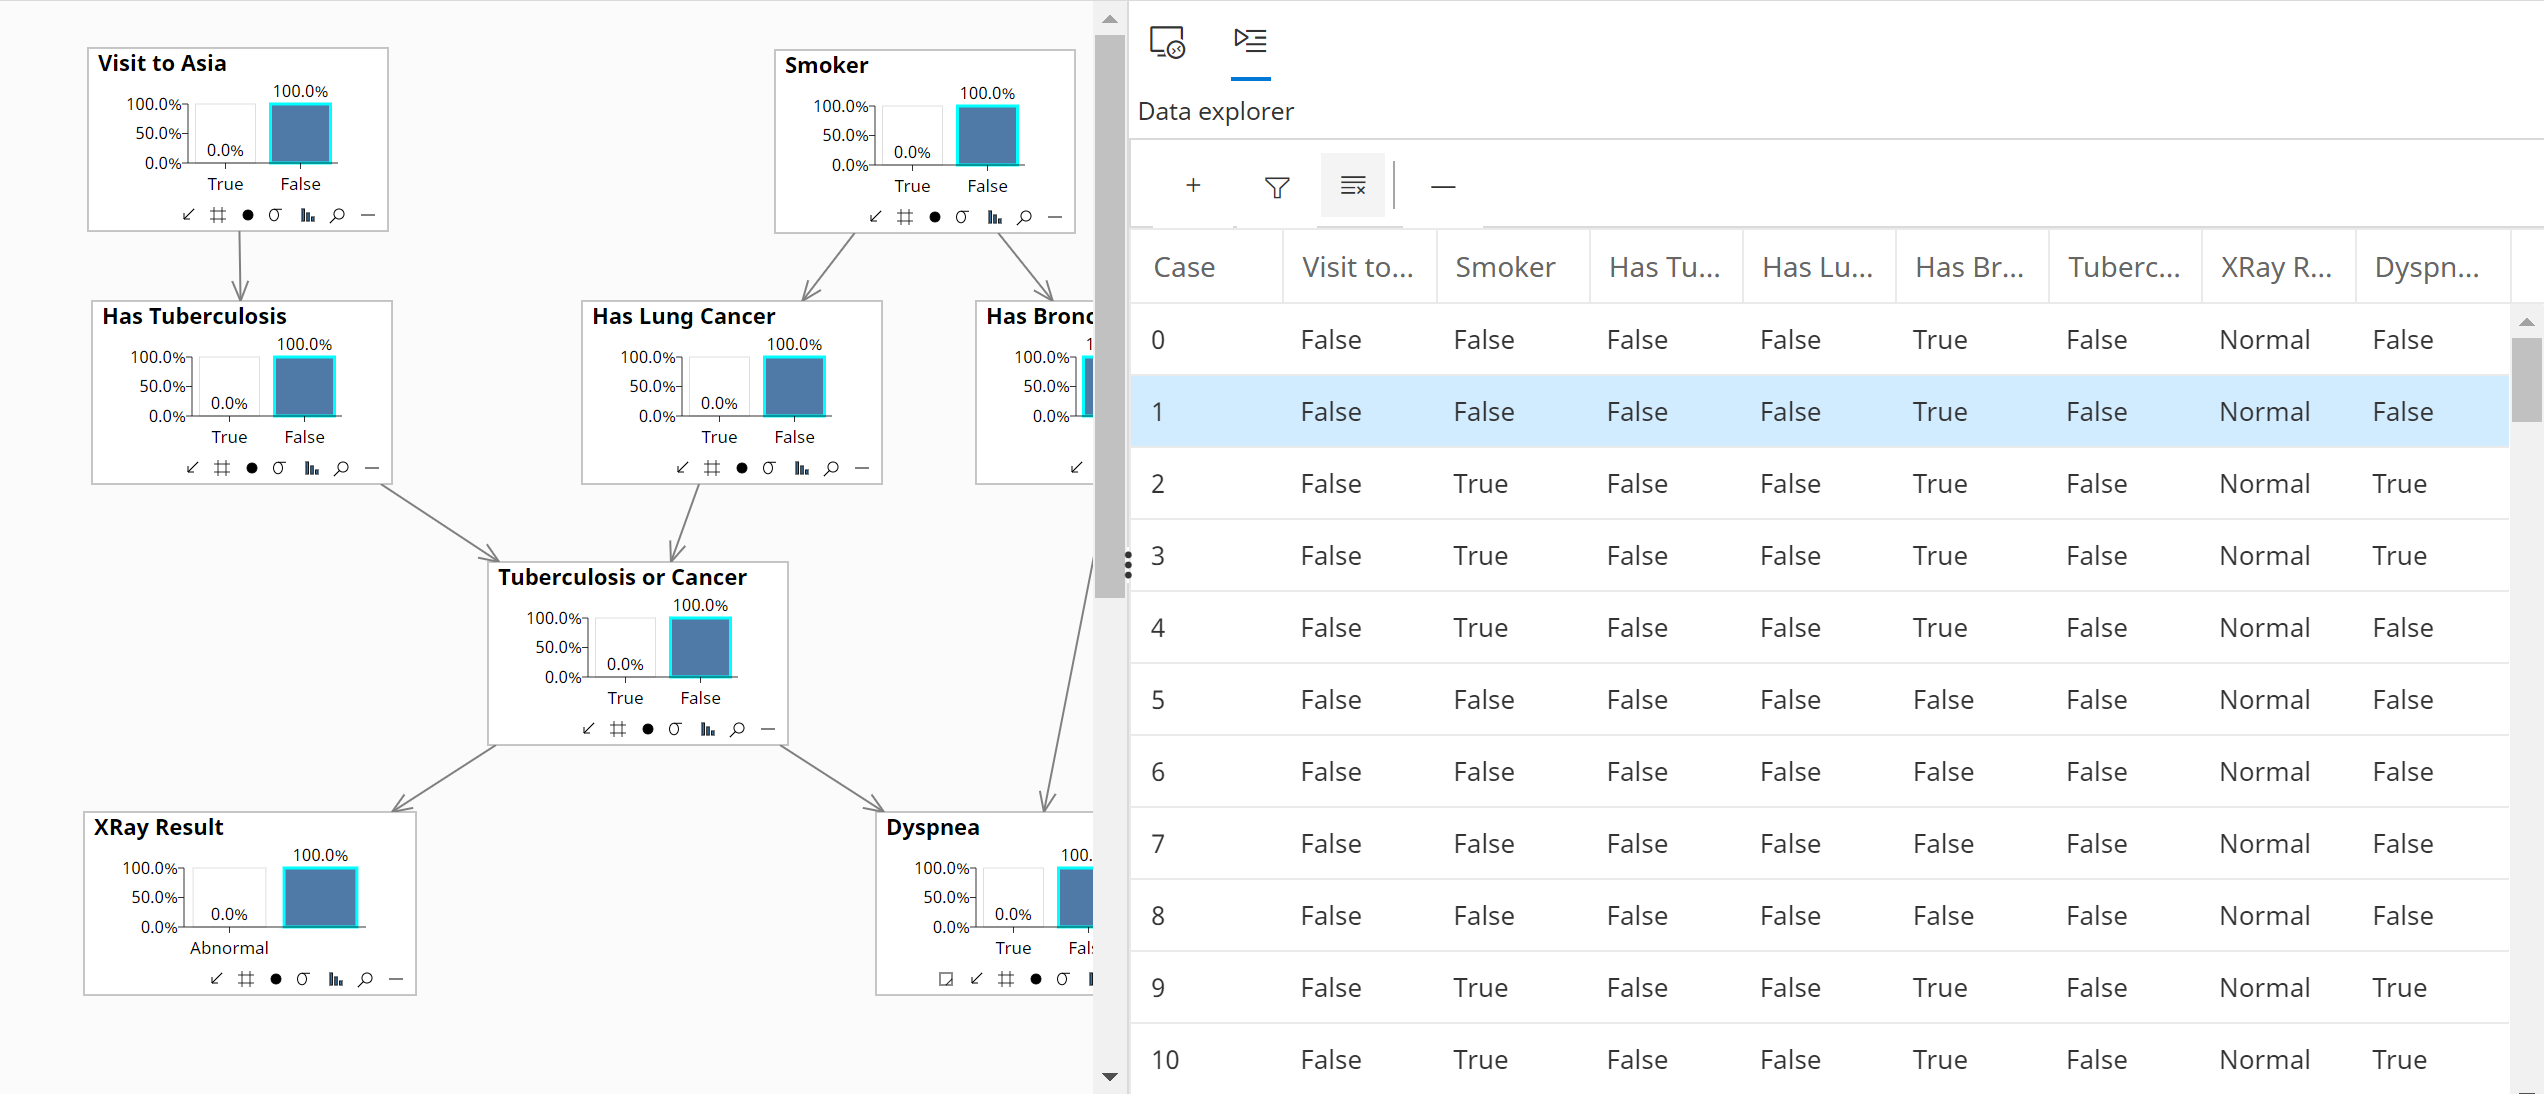Select the dot icon on XRay Result node
This screenshot has height=1094, width=2544.
click(x=275, y=979)
